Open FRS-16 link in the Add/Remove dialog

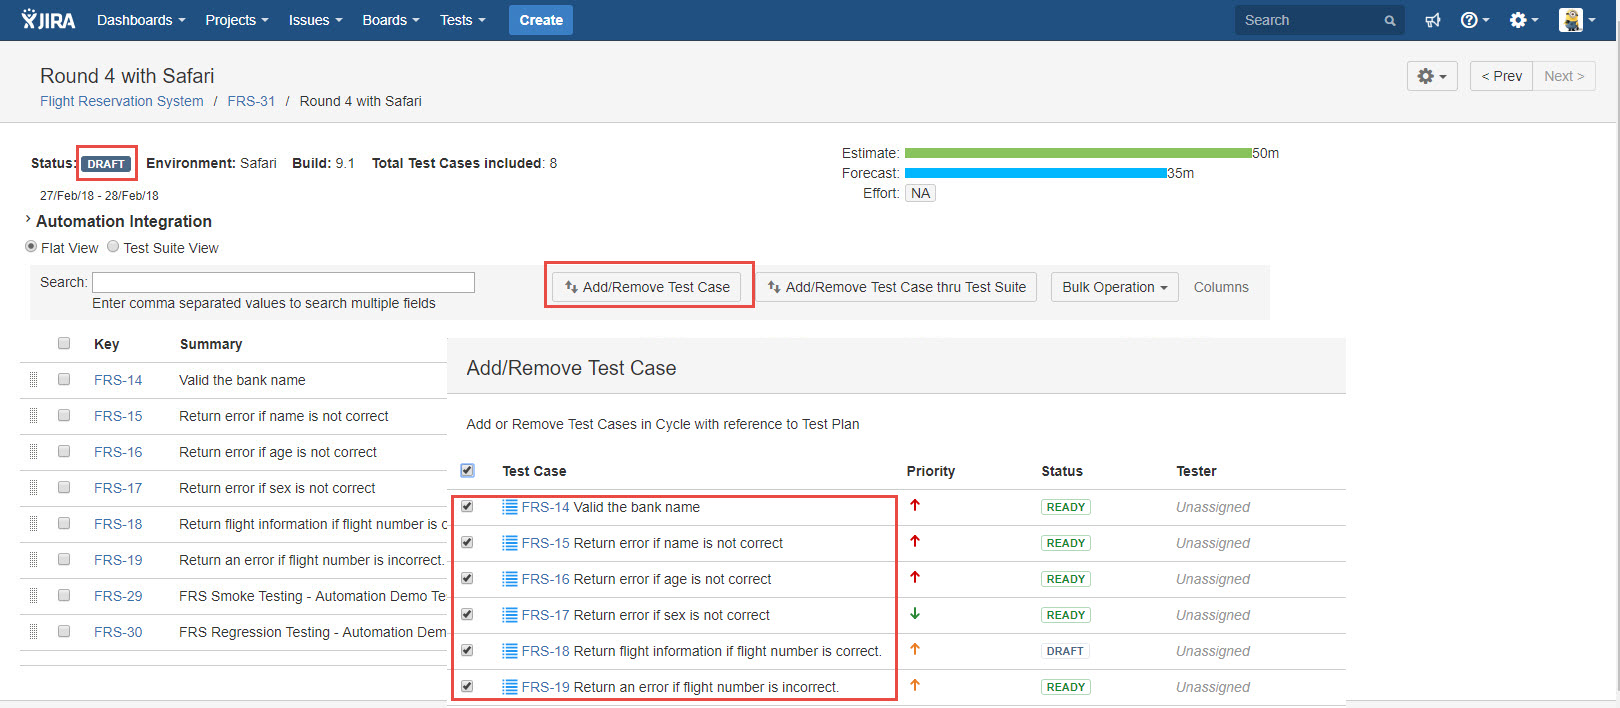[545, 579]
